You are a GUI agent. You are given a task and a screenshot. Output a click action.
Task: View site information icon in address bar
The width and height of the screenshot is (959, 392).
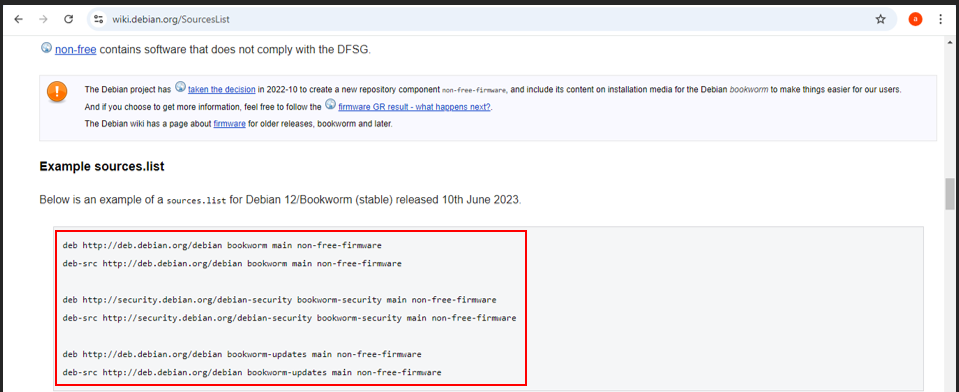click(x=98, y=20)
